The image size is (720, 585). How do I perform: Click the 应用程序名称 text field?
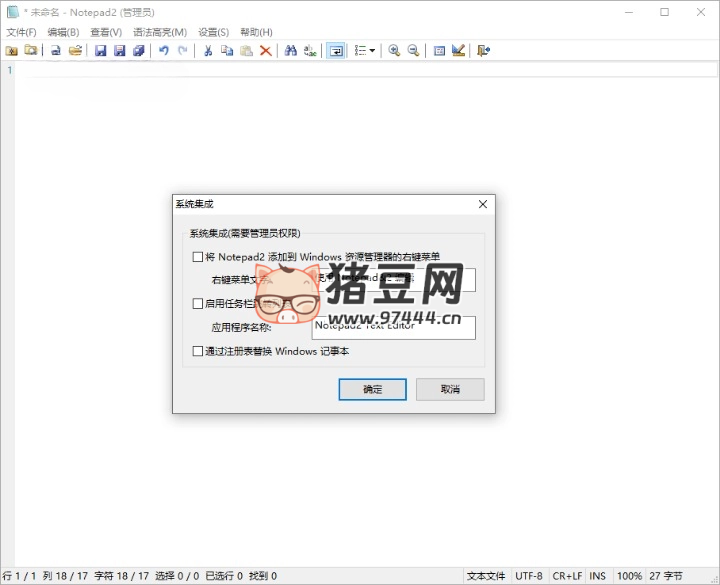(394, 328)
